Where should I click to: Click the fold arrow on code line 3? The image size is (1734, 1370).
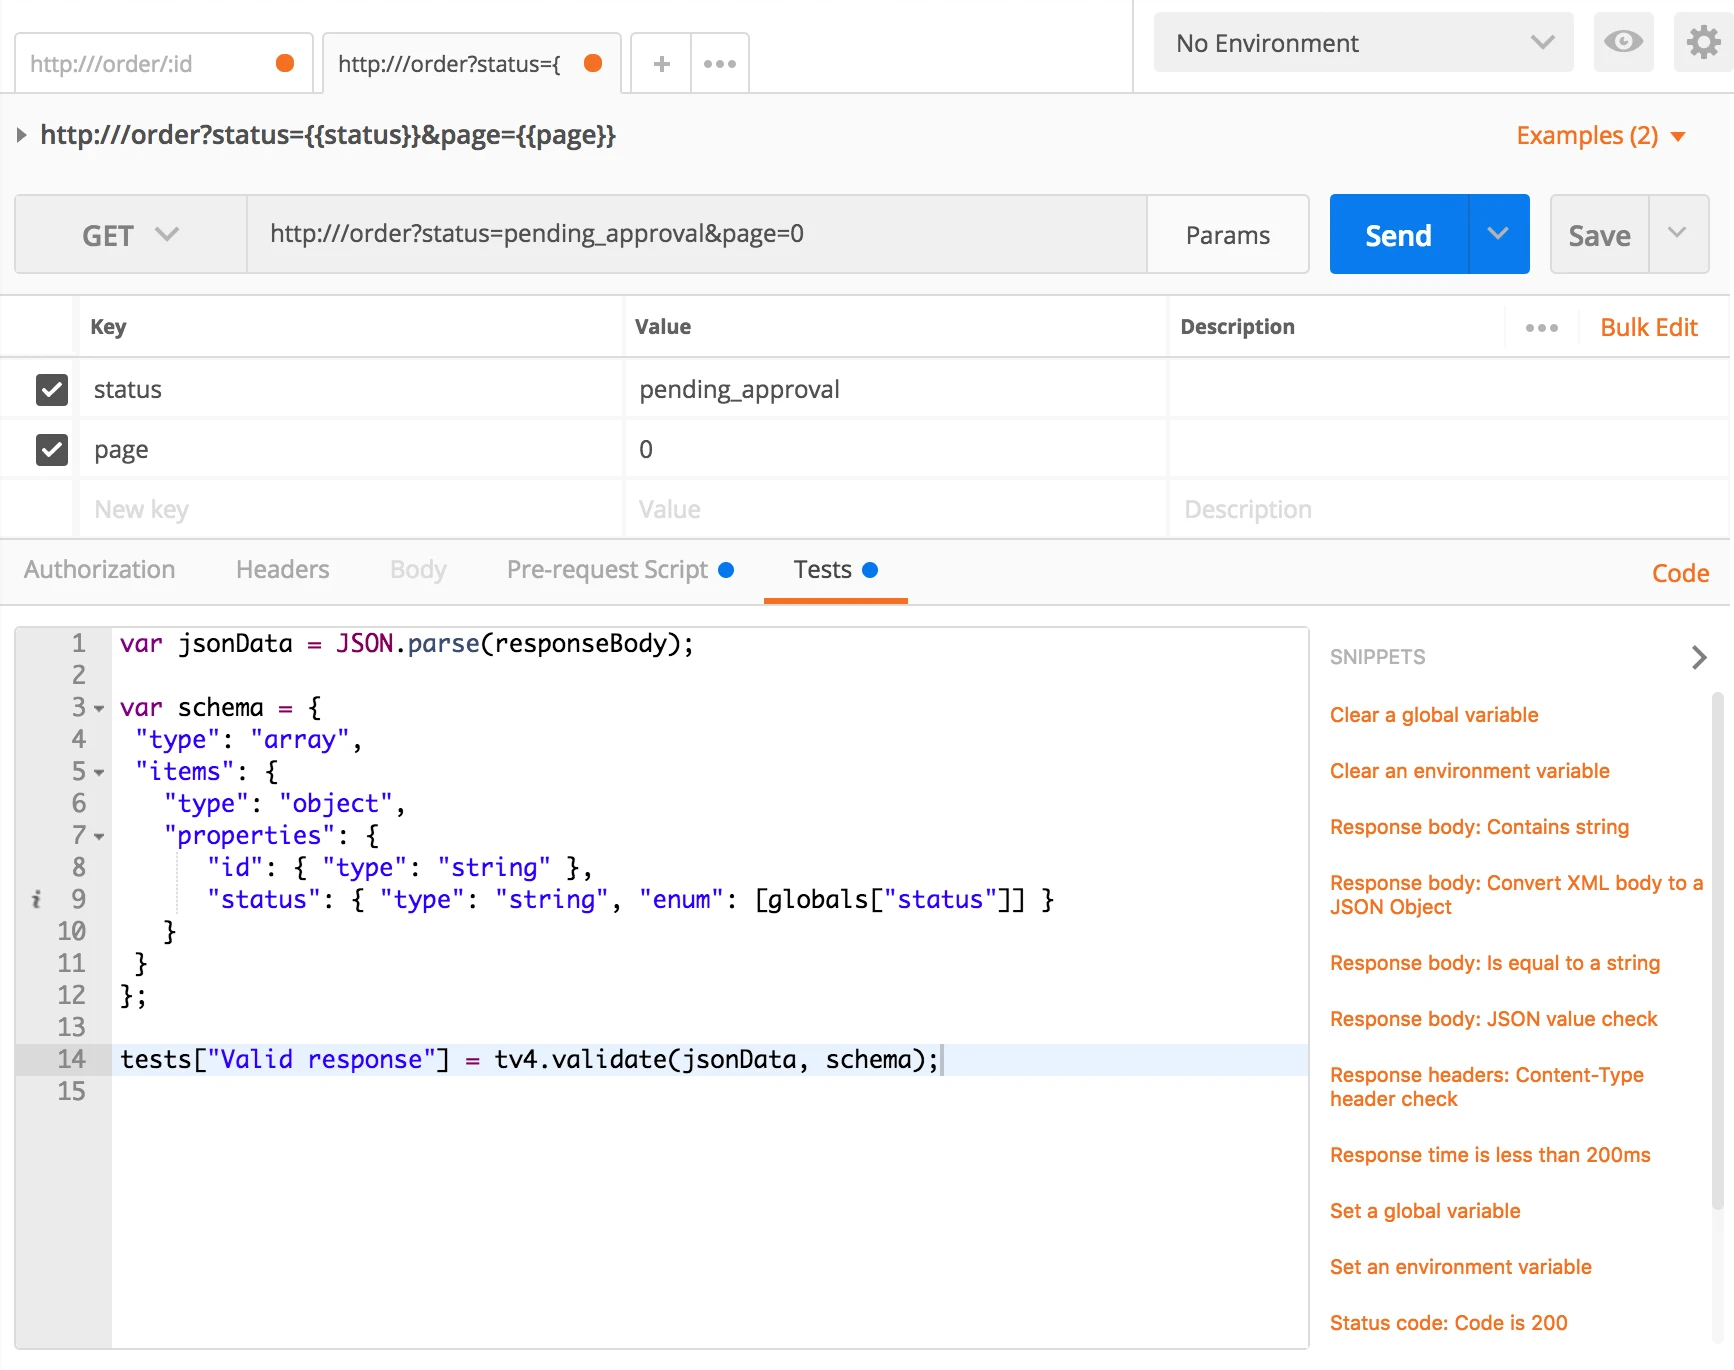coord(99,709)
